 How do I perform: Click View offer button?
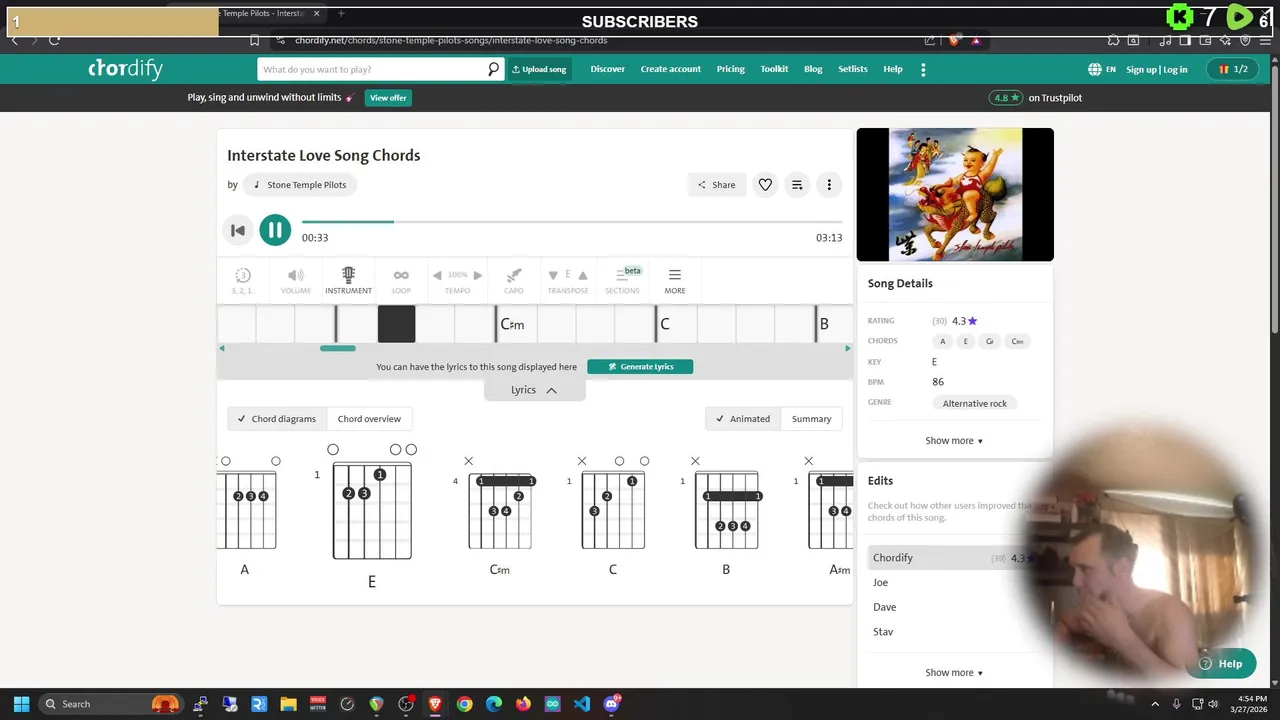pyautogui.click(x=388, y=98)
